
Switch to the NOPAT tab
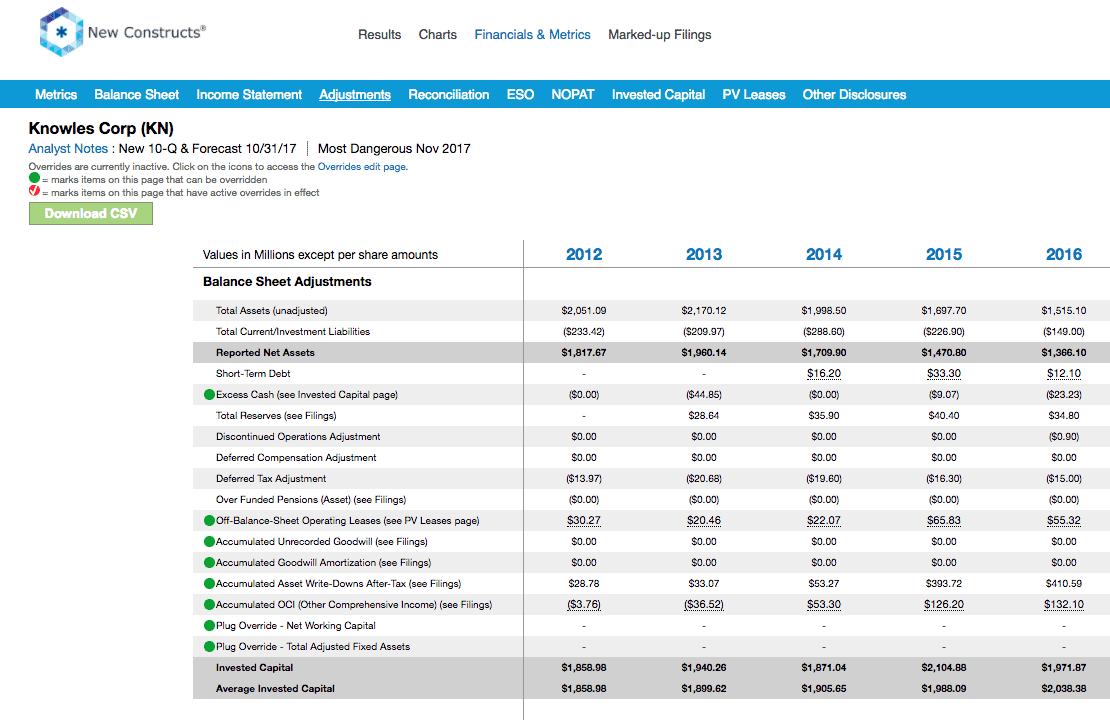573,95
